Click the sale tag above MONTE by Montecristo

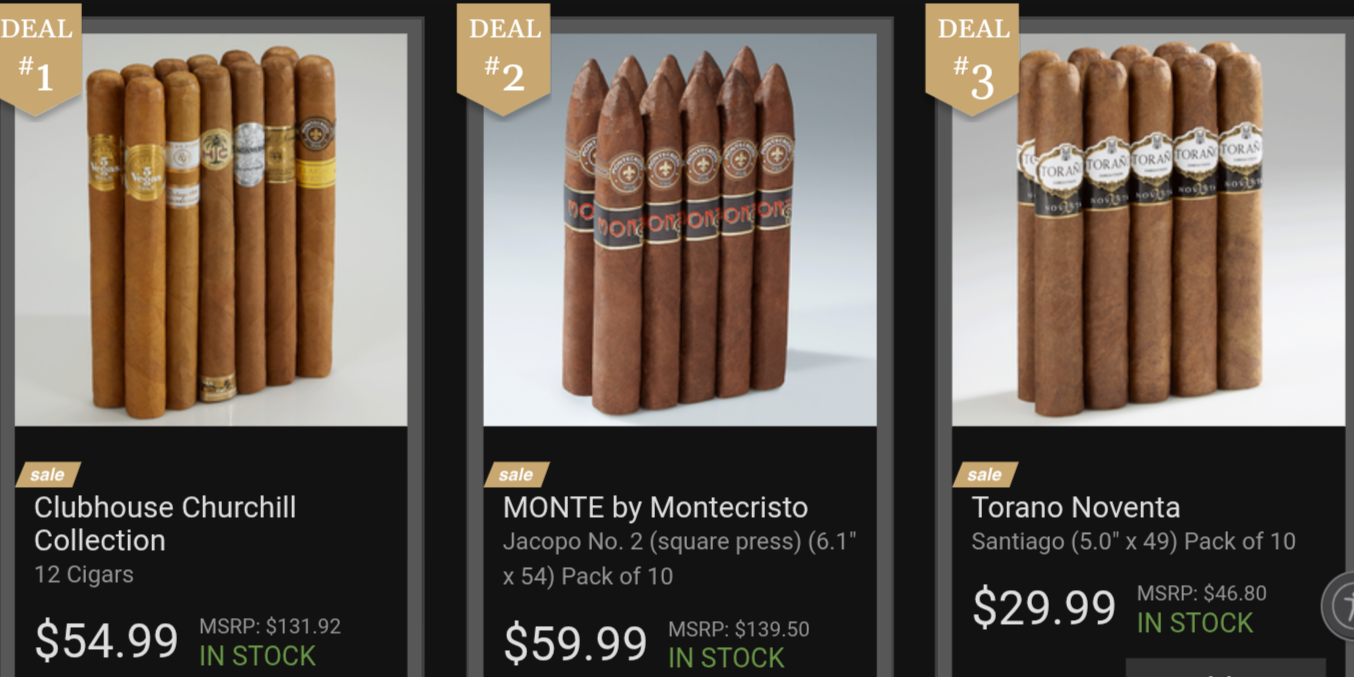(x=516, y=474)
